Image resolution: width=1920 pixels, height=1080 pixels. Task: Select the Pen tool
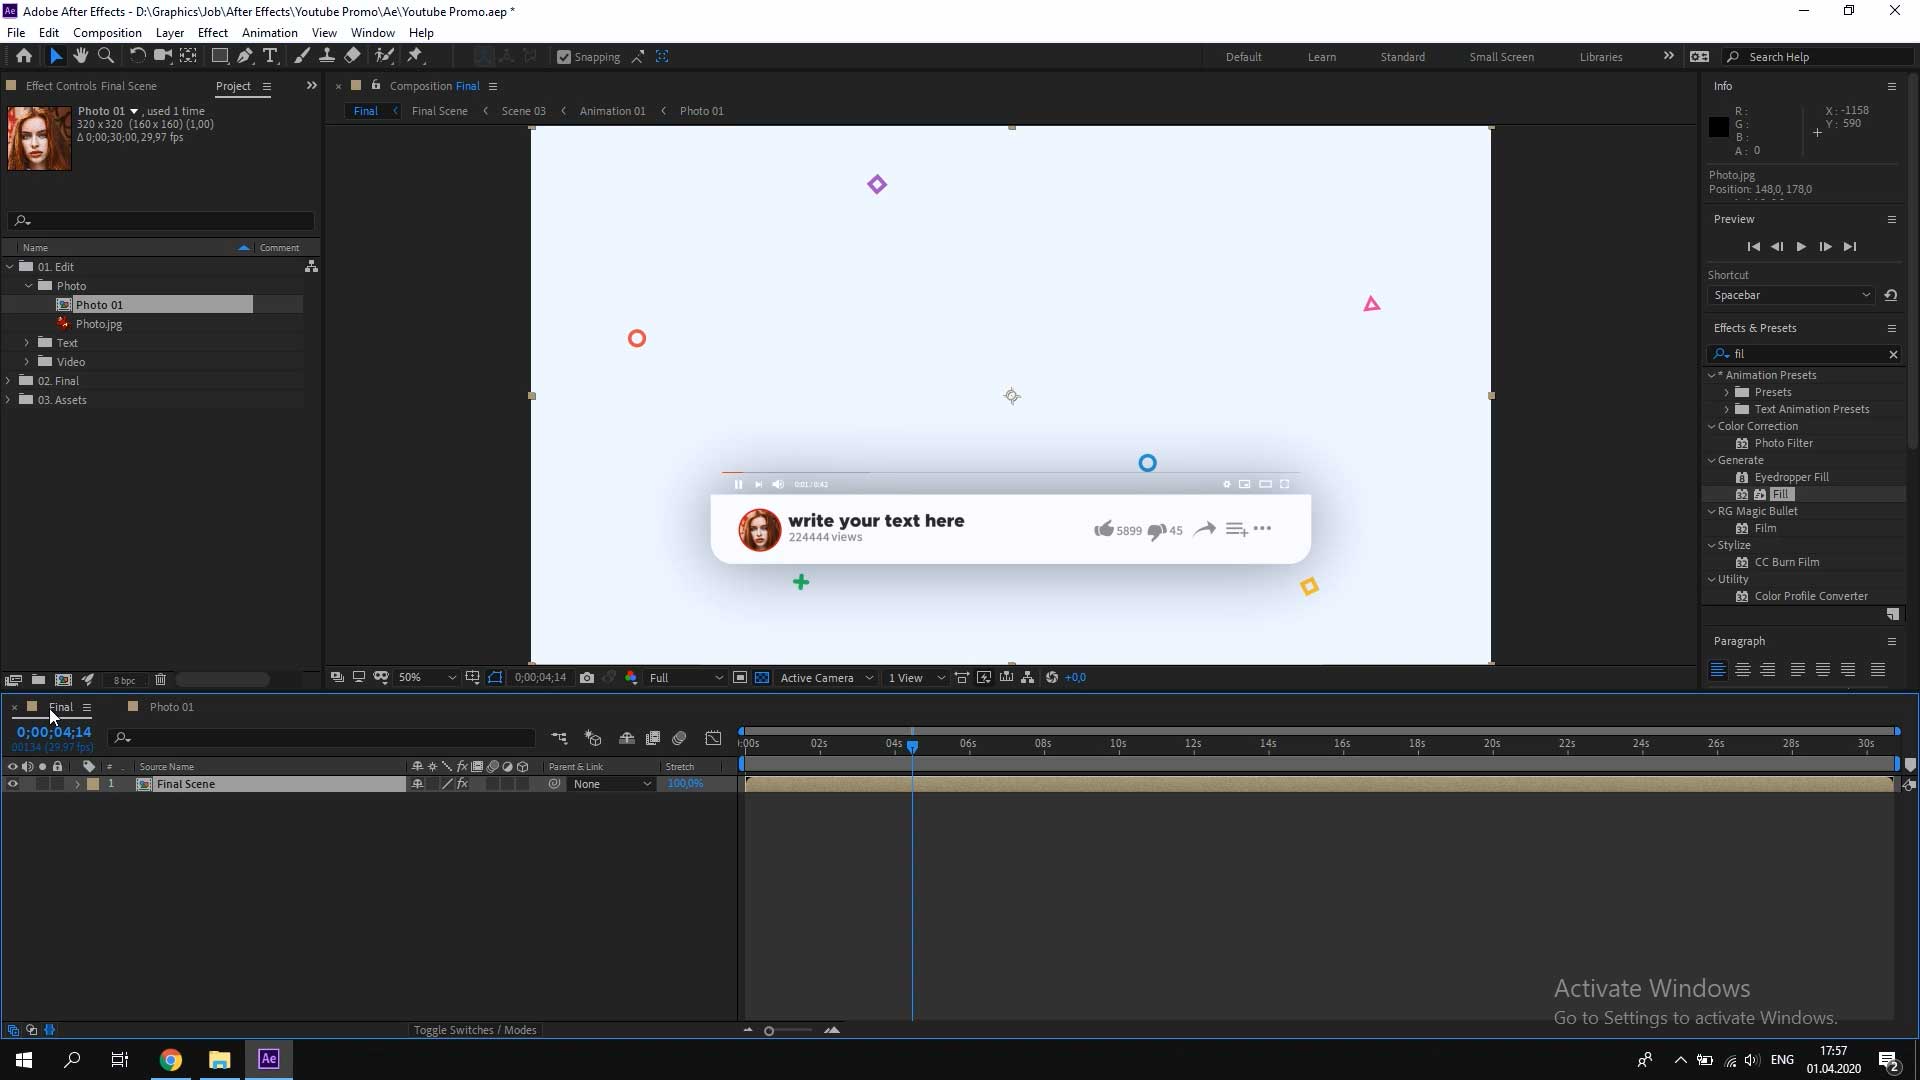tap(245, 56)
